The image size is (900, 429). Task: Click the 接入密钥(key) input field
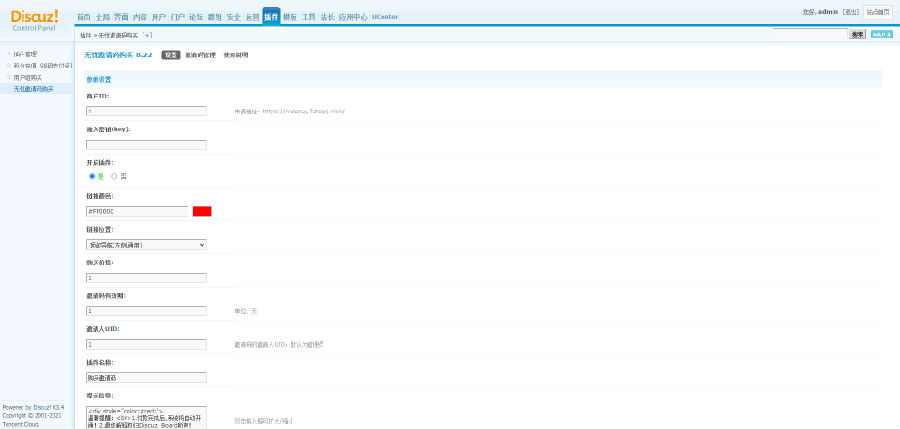pyautogui.click(x=146, y=145)
